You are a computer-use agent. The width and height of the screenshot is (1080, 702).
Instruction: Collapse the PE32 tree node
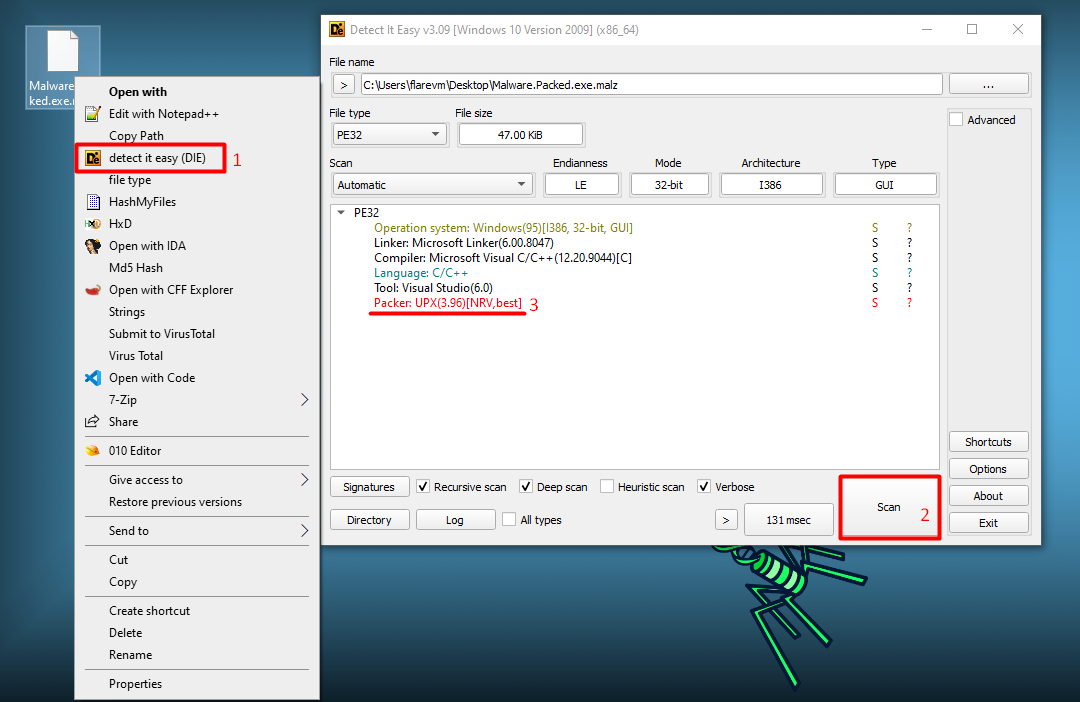(x=342, y=212)
